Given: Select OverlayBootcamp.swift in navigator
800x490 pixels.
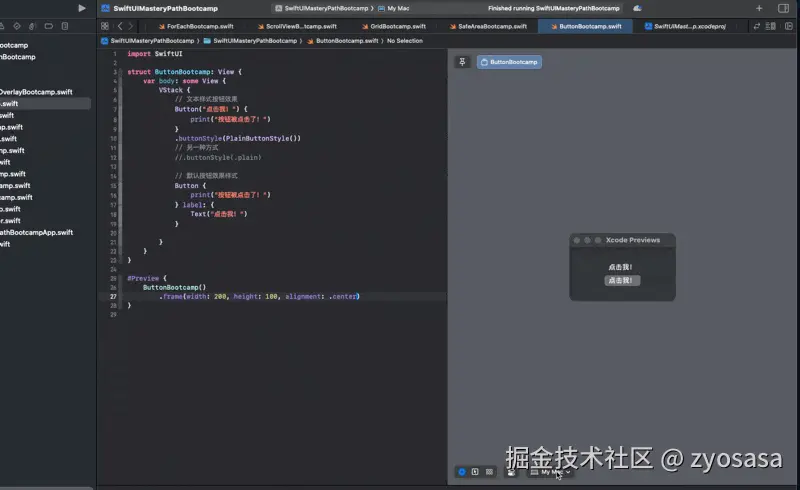Looking at the screenshot, I should (36, 92).
